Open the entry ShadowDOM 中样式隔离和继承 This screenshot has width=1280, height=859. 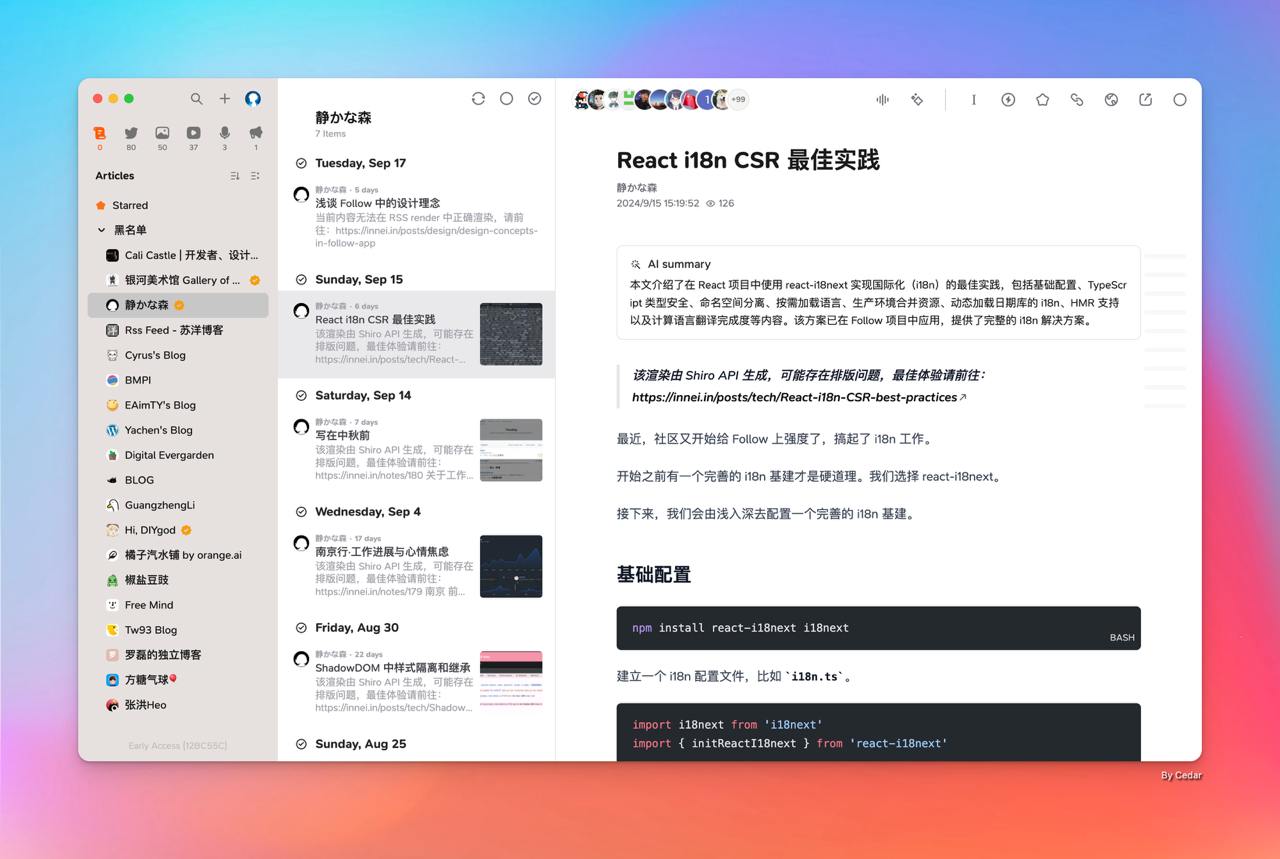(x=416, y=682)
